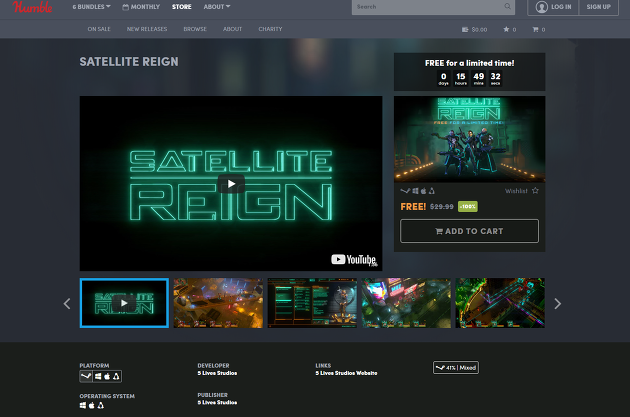This screenshot has height=417, width=630.
Task: Play the Satellite Reign trailer video
Action: pyautogui.click(x=231, y=184)
